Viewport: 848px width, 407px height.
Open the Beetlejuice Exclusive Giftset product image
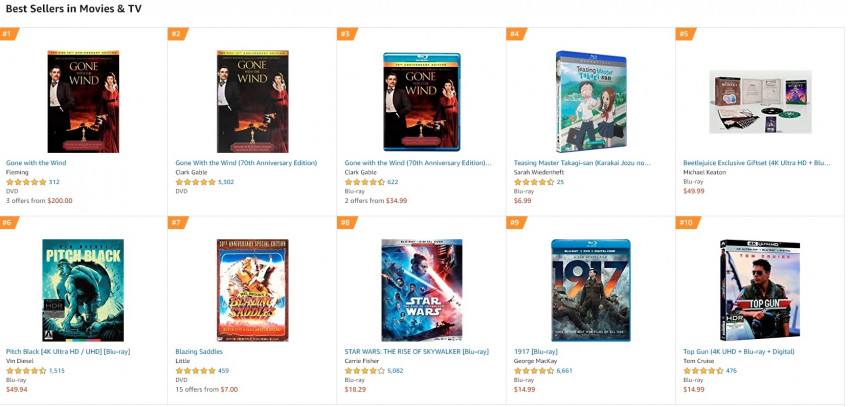(x=760, y=102)
